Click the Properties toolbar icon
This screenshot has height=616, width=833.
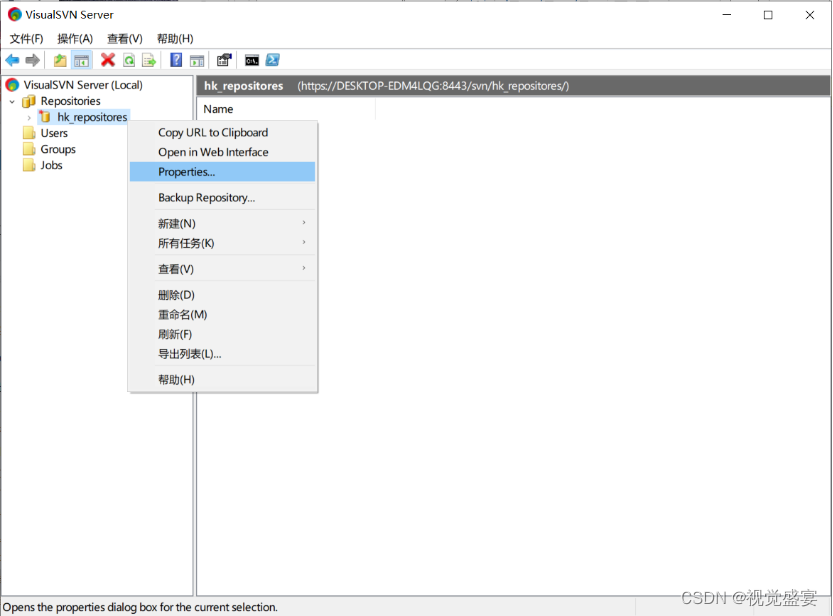tap(224, 61)
